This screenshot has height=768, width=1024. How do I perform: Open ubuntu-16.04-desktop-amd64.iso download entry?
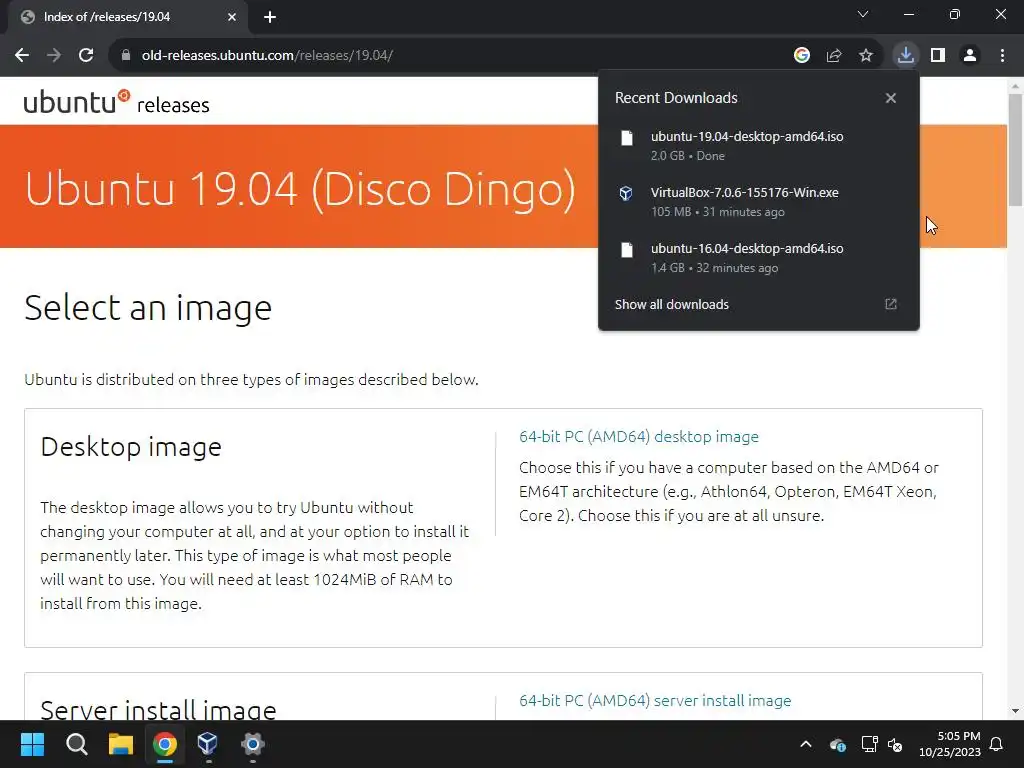pos(759,258)
